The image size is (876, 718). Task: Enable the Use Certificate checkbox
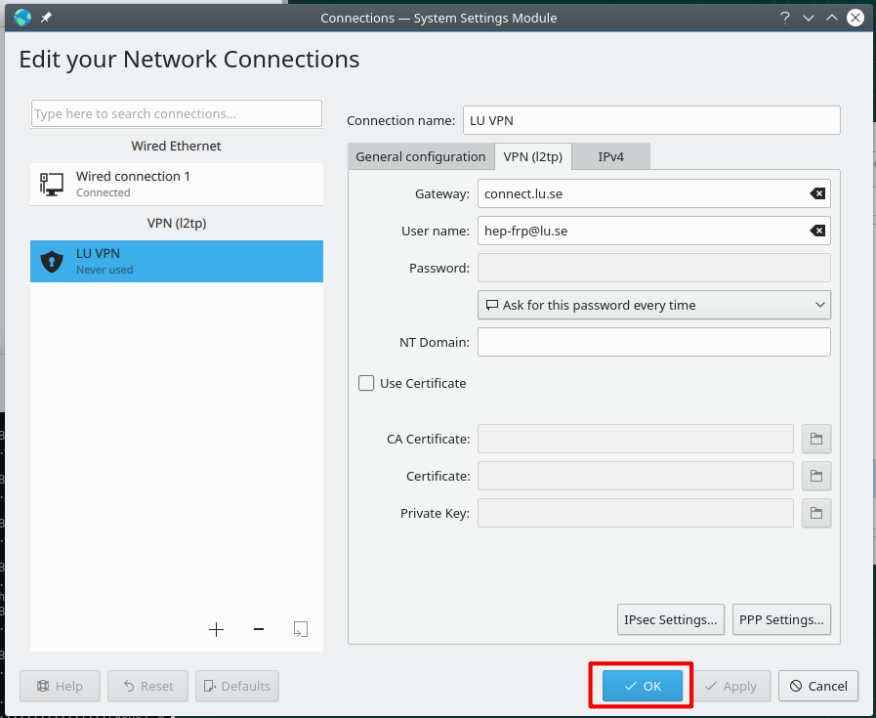[x=366, y=383]
